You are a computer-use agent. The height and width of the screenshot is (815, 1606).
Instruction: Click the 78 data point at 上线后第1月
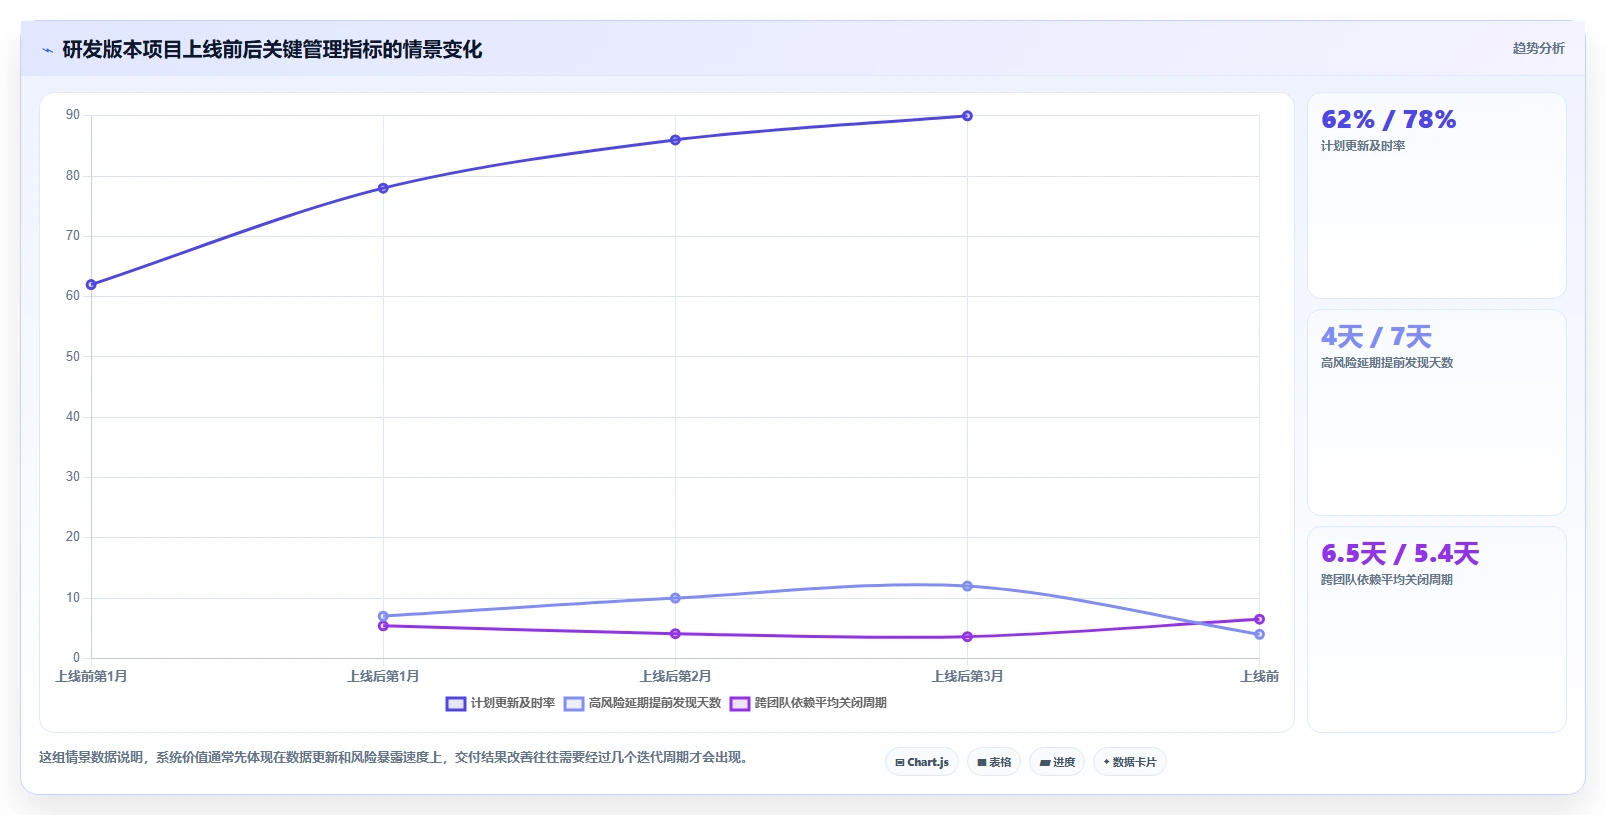tap(383, 188)
